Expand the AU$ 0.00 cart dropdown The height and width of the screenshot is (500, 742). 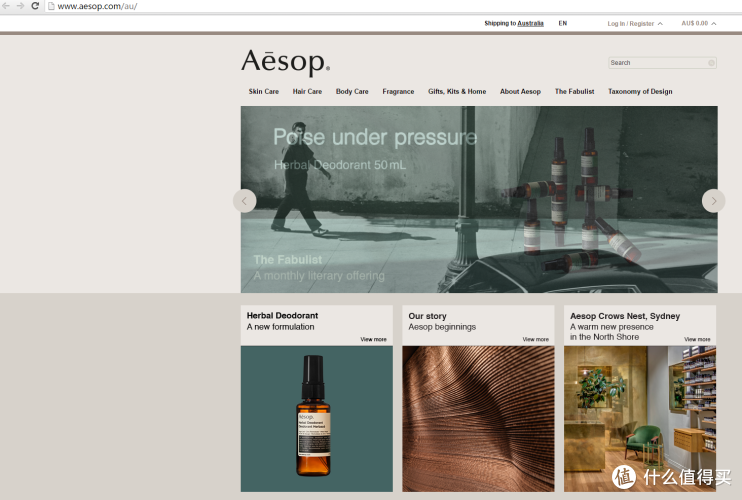698,23
